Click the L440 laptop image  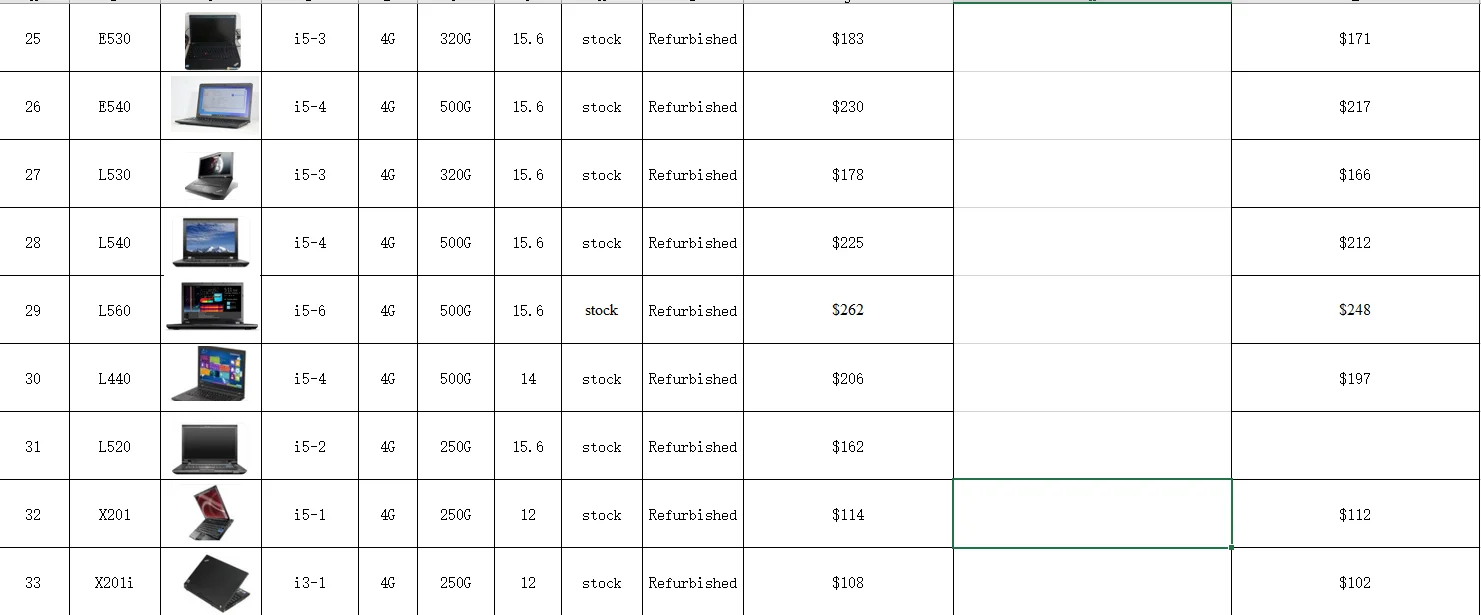click(209, 375)
